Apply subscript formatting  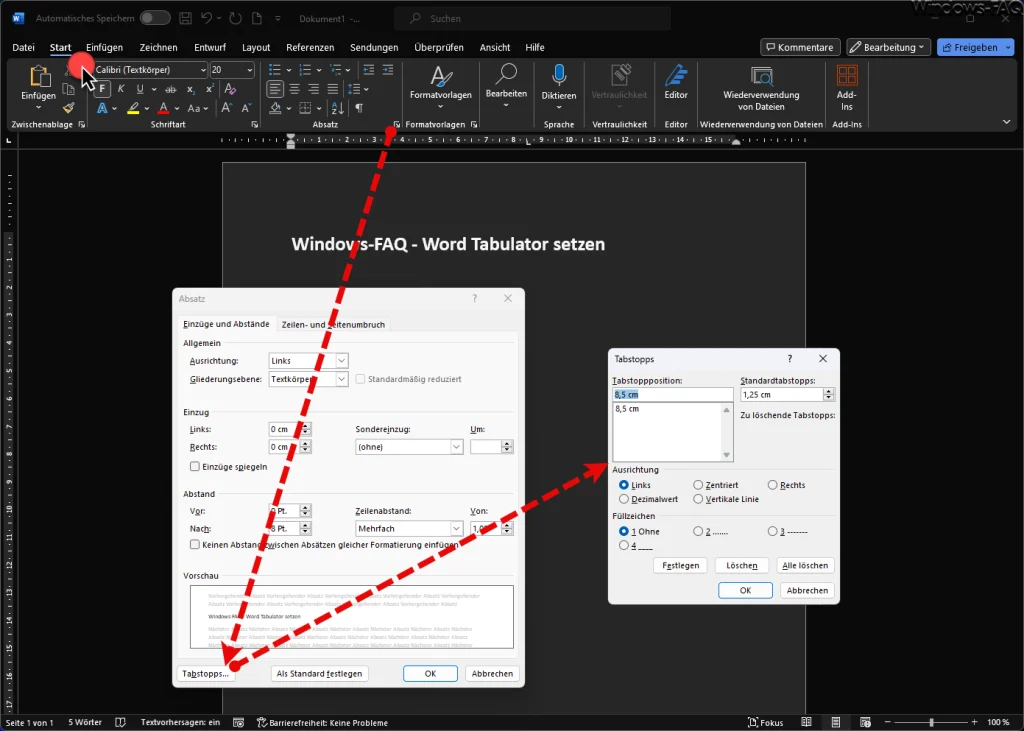(190, 89)
